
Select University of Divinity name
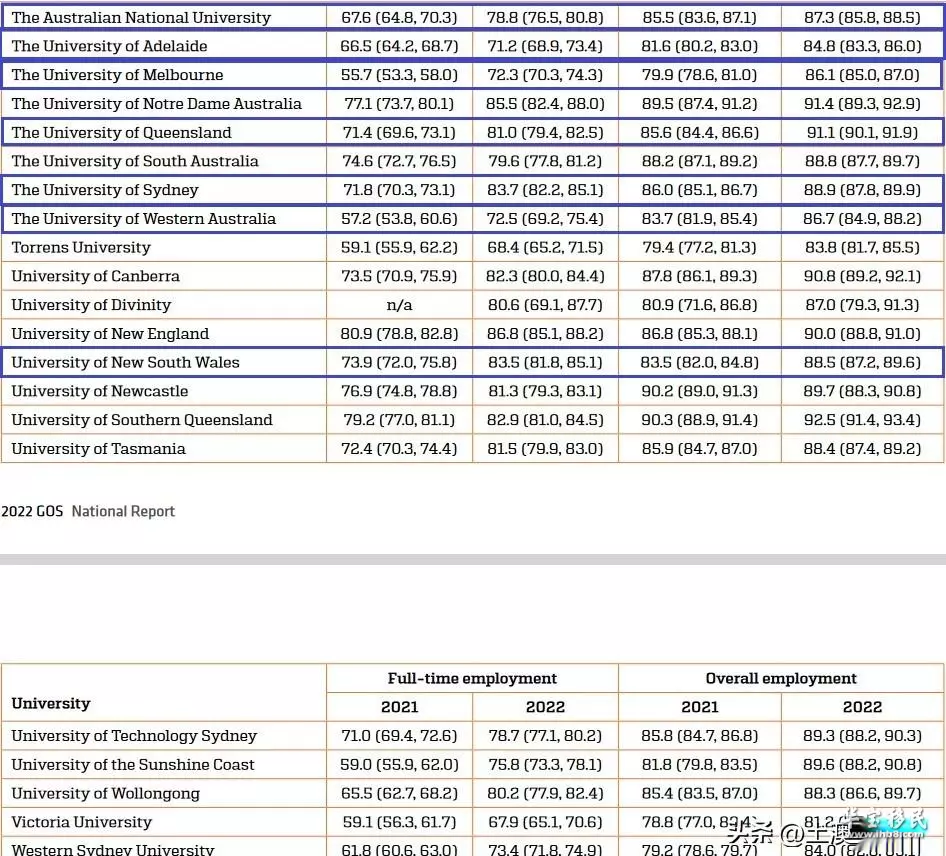[91, 305]
